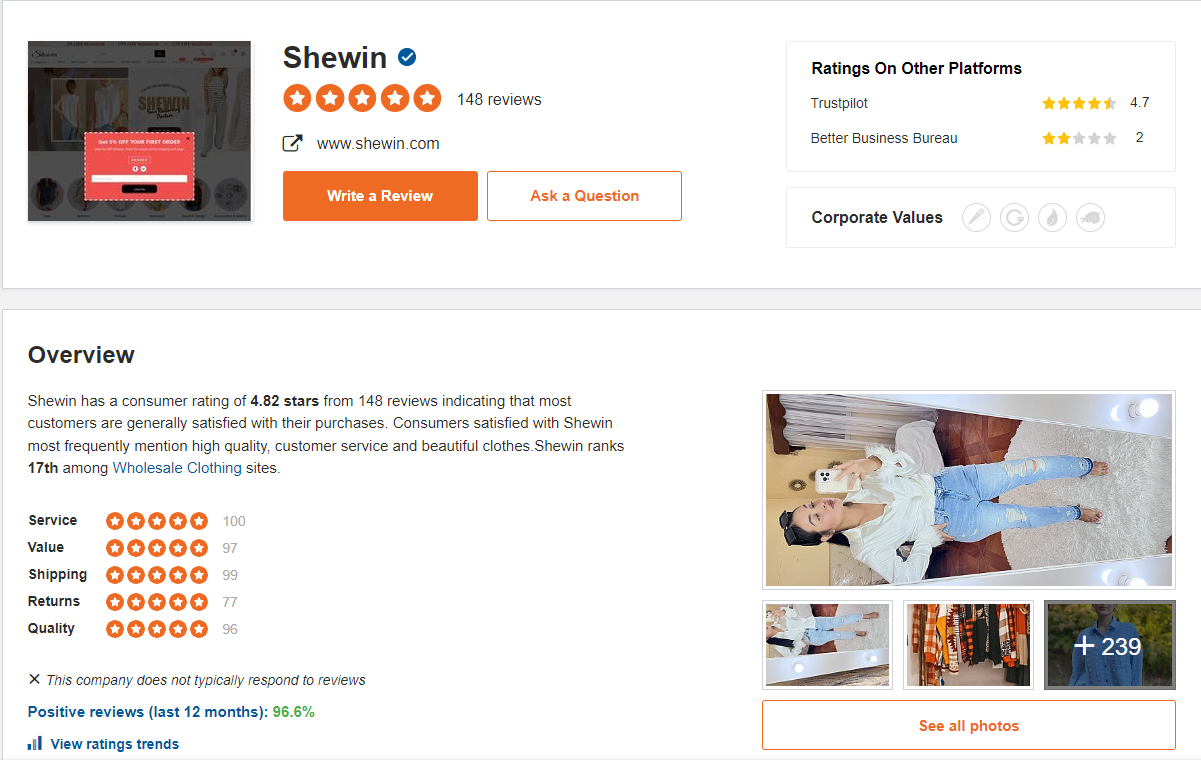
Task: Click the microphone corporate value icon
Action: 976,217
